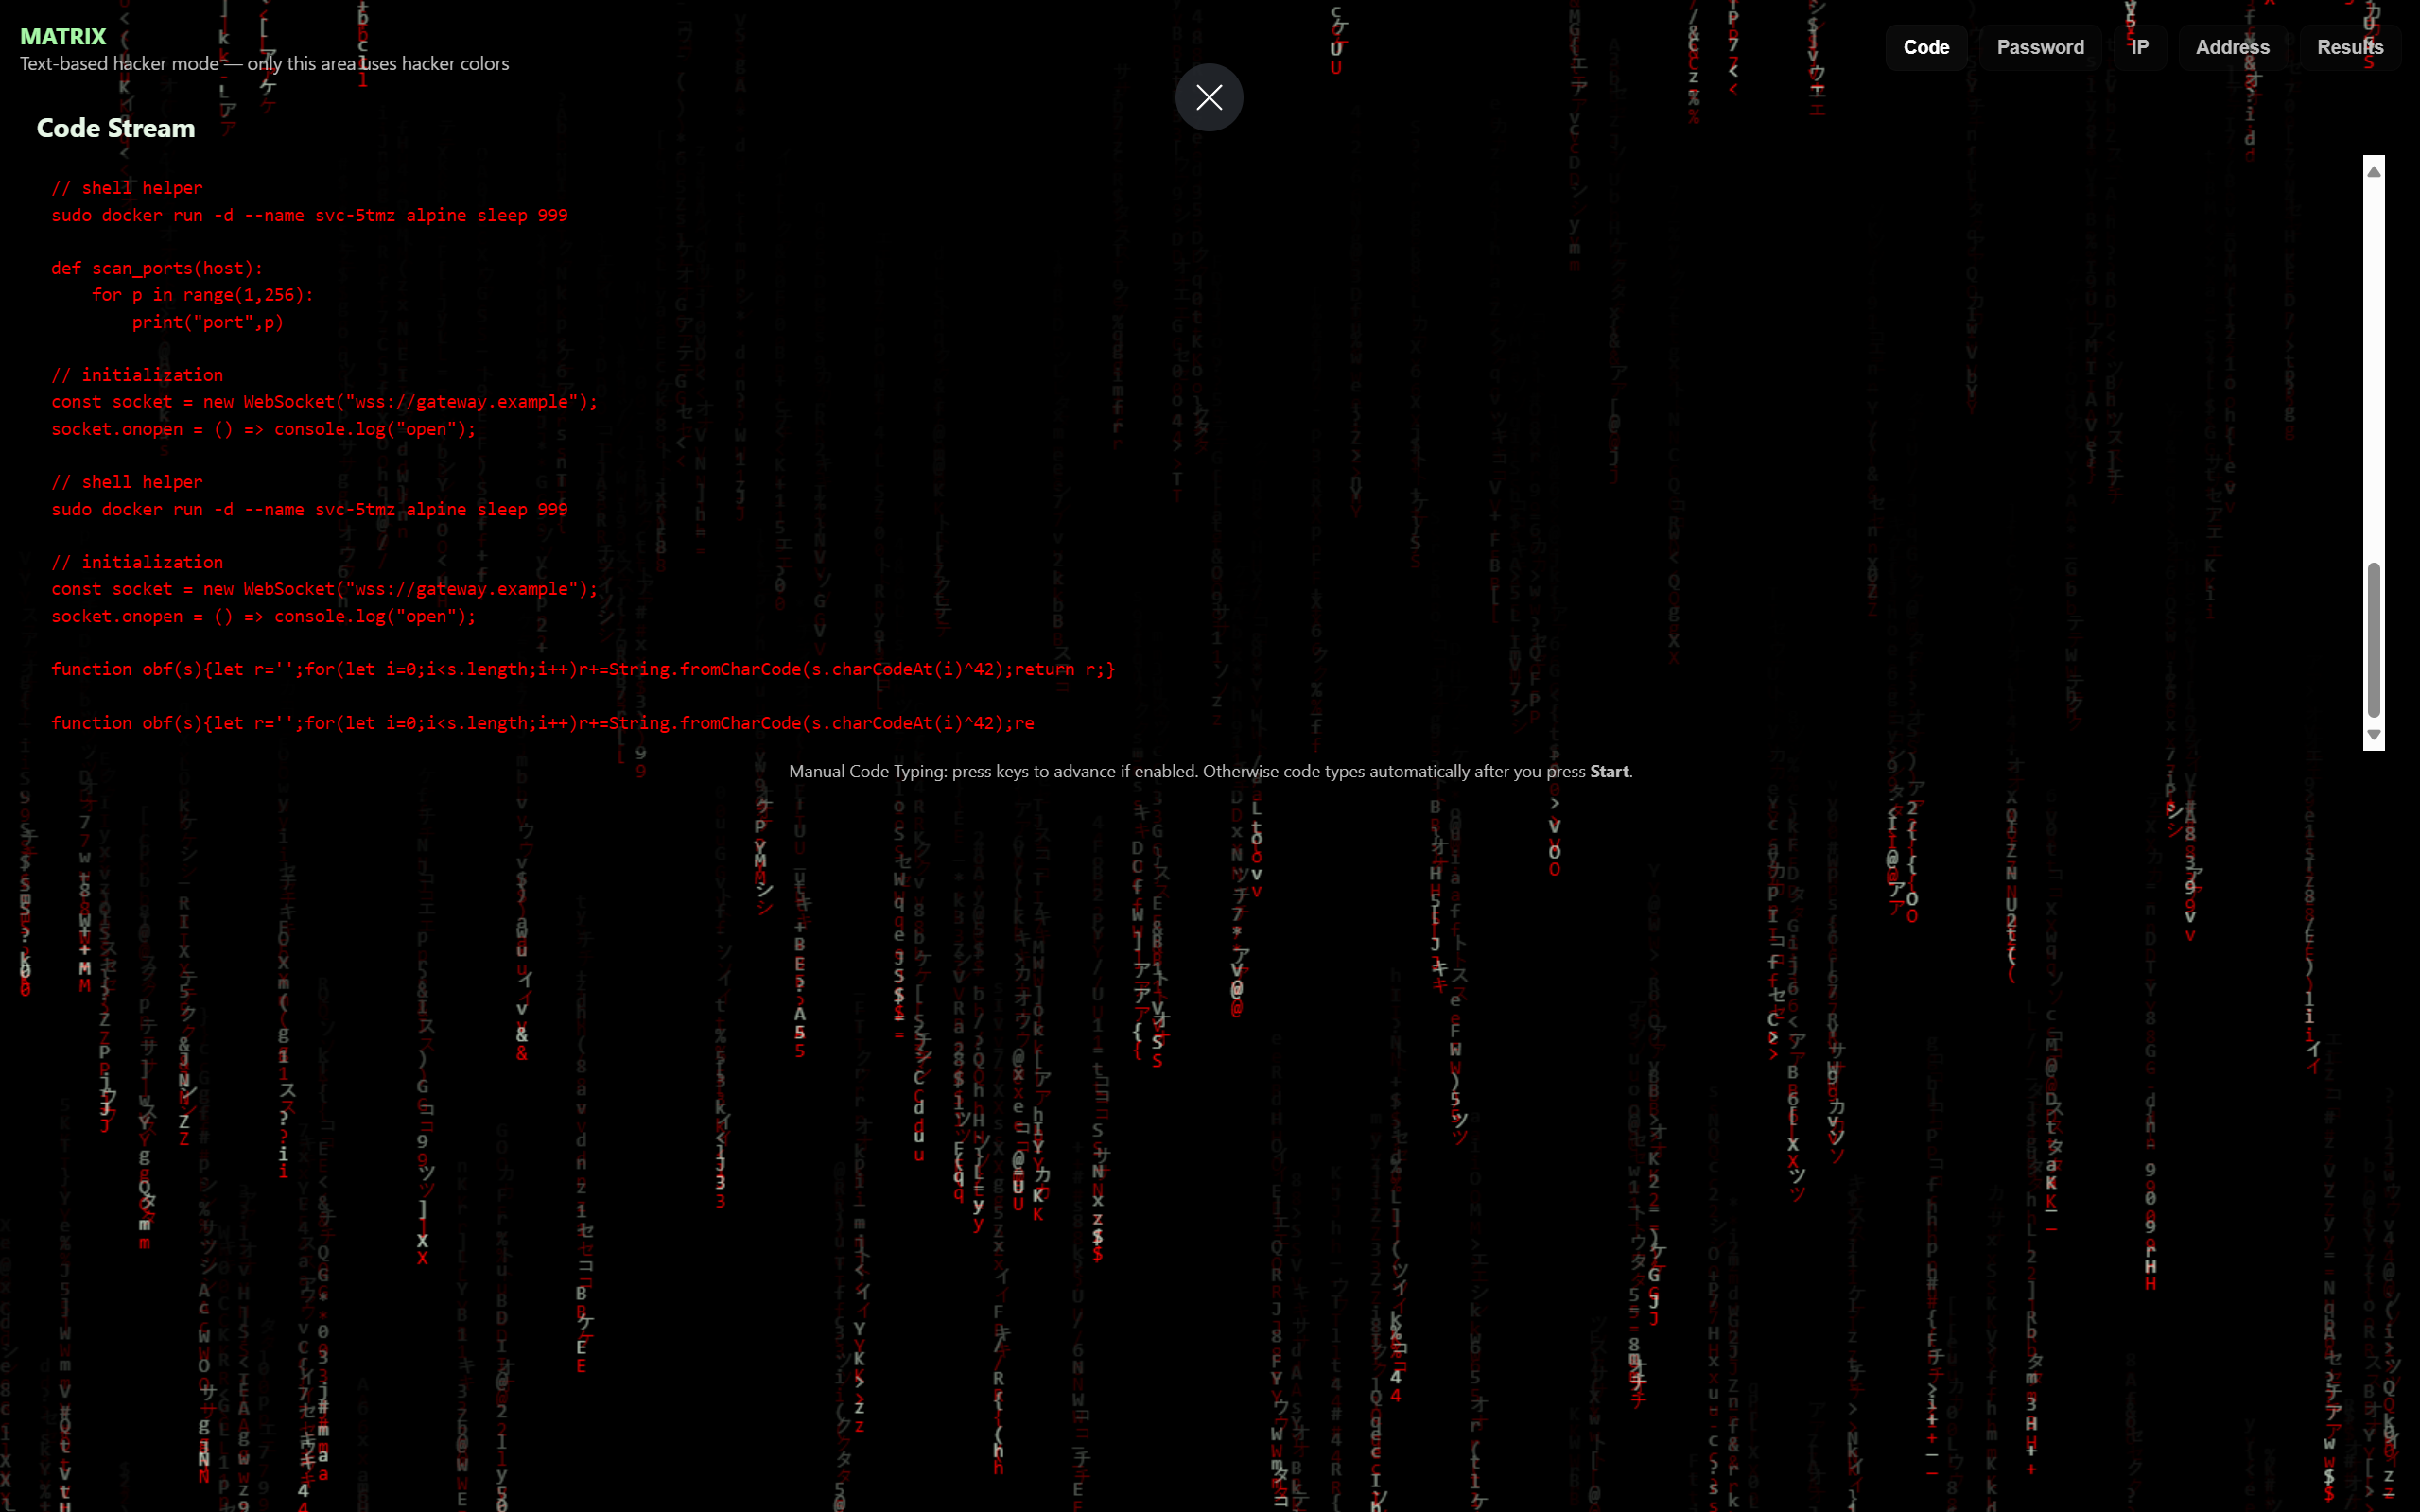Select the Code tab
Screen dimensions: 2420x1512
(x=1926, y=47)
